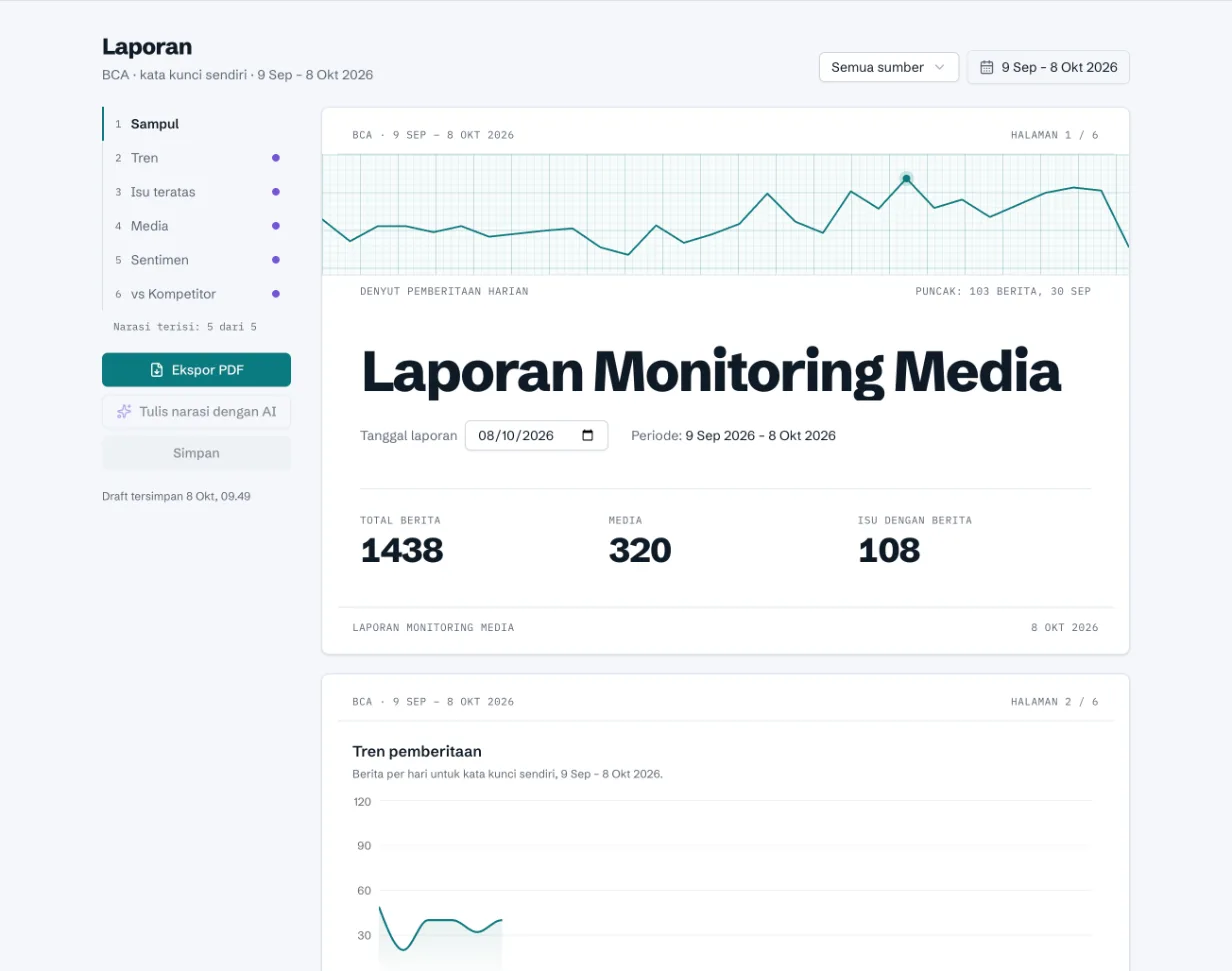Click the 'Halaman 2 / 6' label

(x=1054, y=702)
